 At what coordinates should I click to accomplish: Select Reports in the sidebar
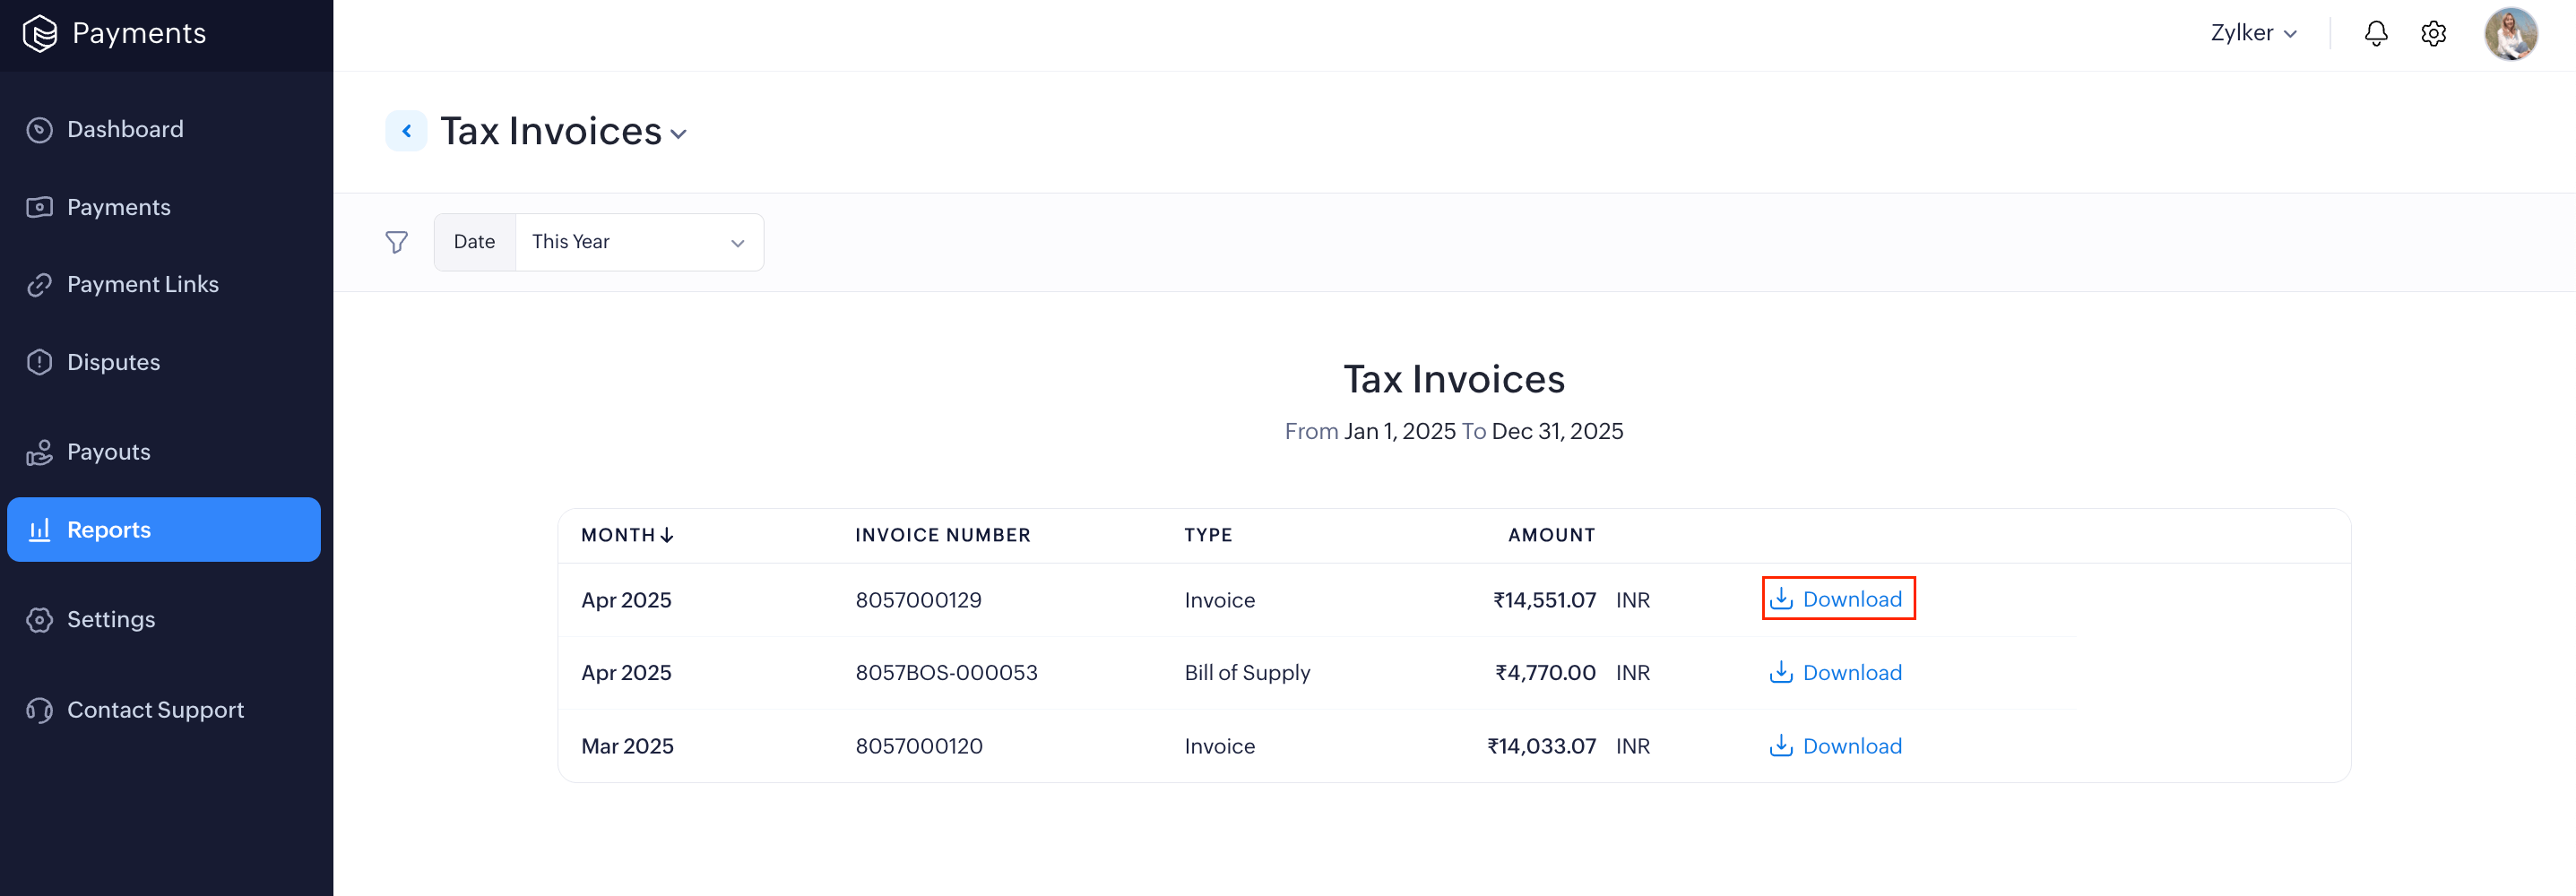[108, 530]
